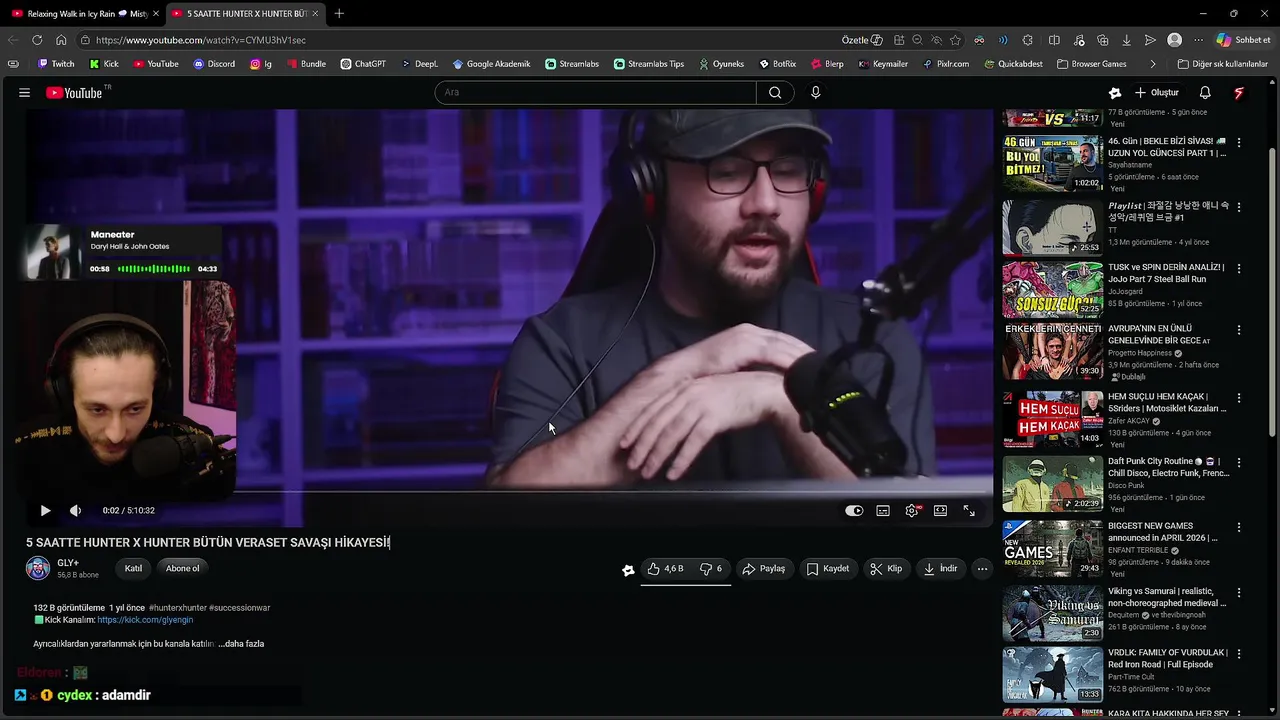Mute the video volume
This screenshot has width=1280, height=720.
tap(75, 510)
